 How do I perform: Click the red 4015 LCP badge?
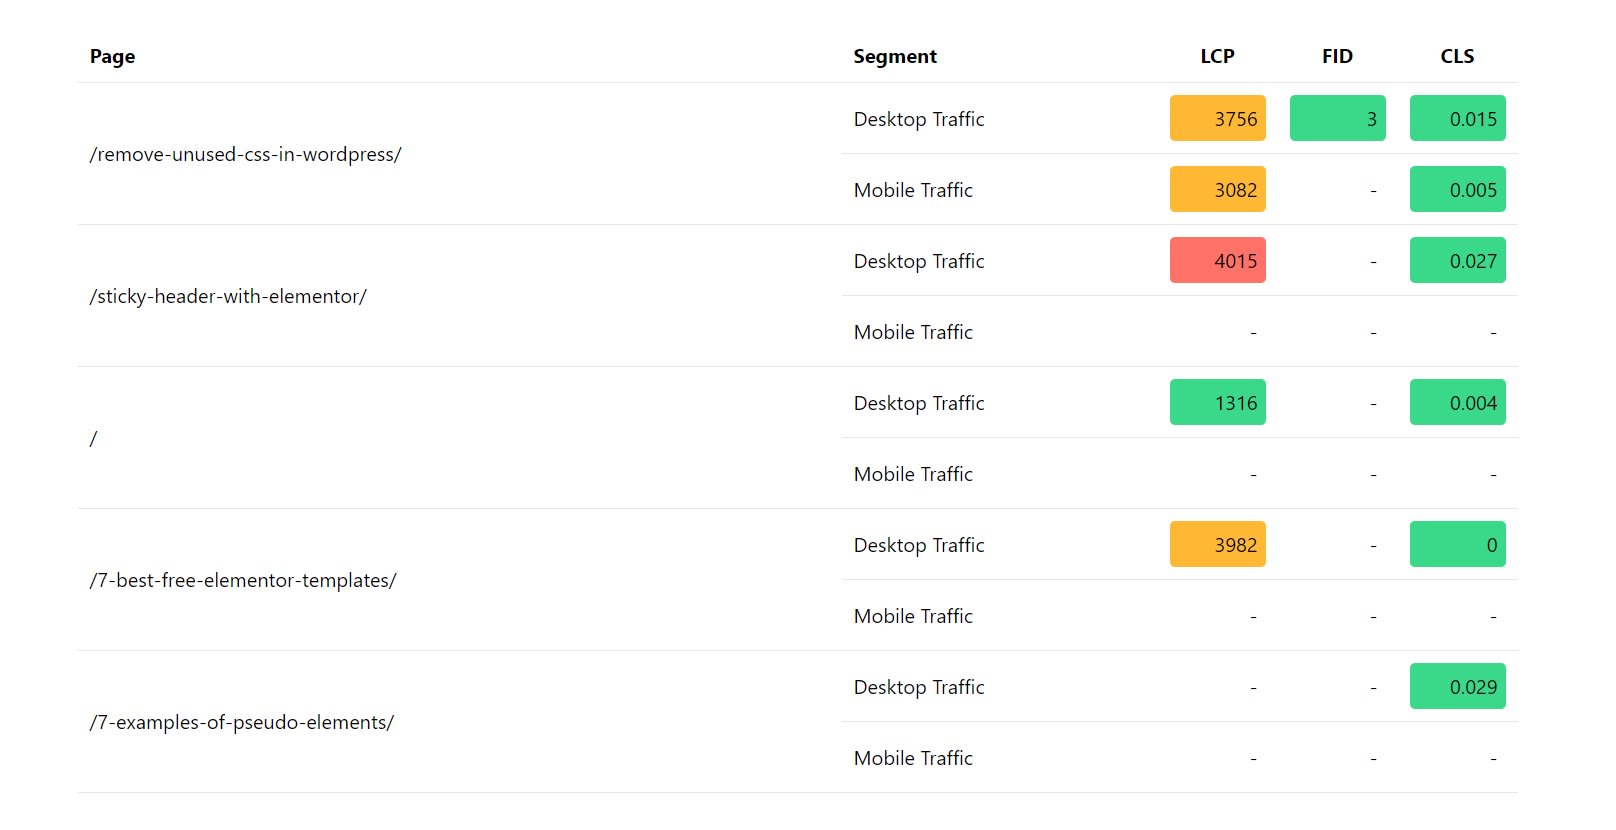pos(1218,260)
